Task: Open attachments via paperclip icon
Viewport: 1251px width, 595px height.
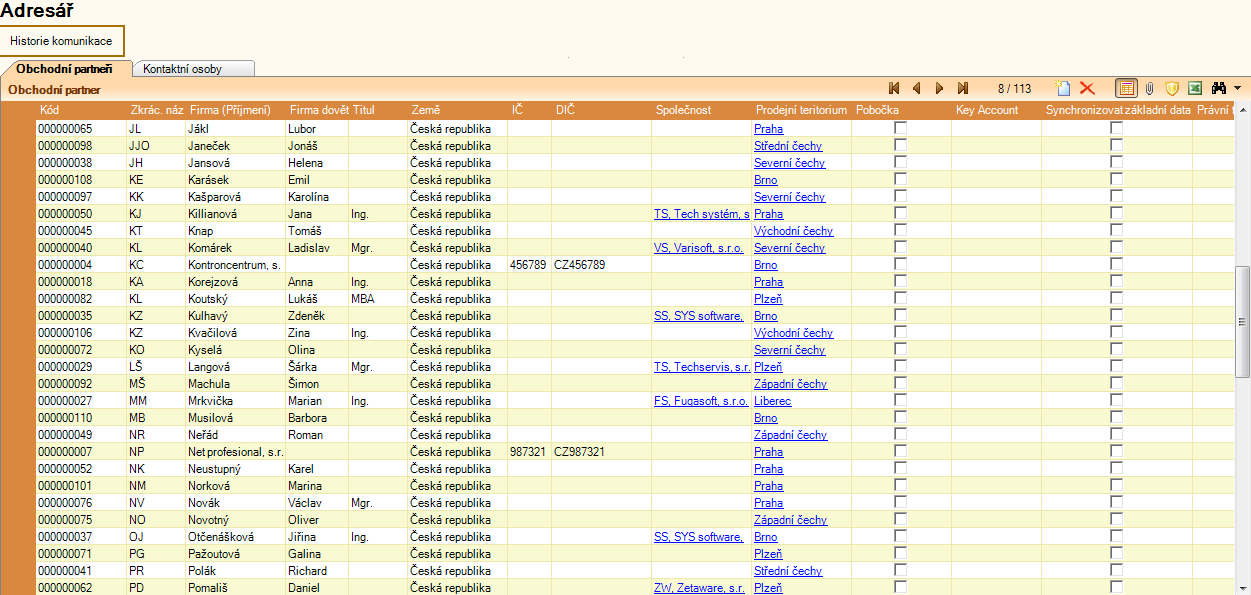Action: coord(1150,88)
